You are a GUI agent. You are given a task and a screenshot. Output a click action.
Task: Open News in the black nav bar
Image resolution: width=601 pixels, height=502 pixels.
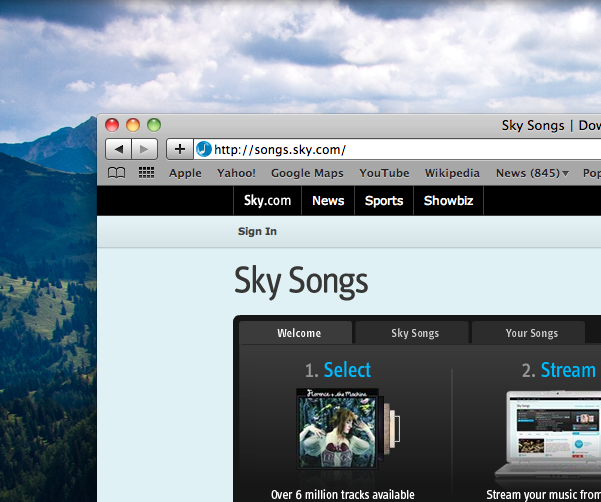click(328, 200)
